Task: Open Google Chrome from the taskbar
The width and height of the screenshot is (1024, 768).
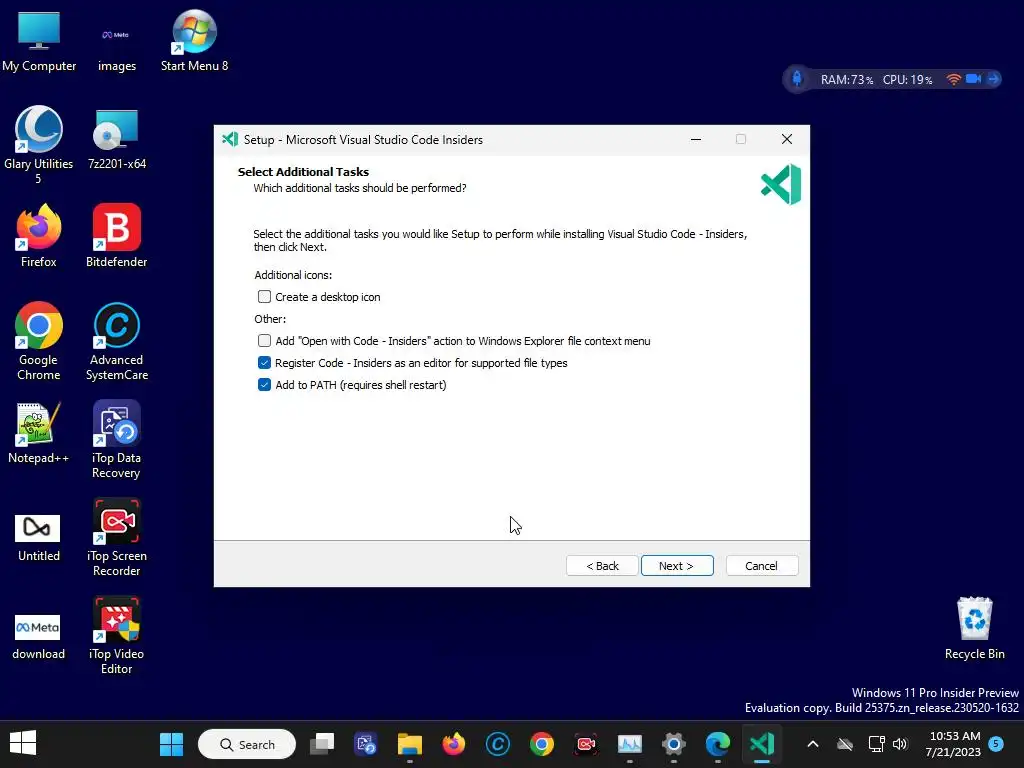Action: point(541,744)
